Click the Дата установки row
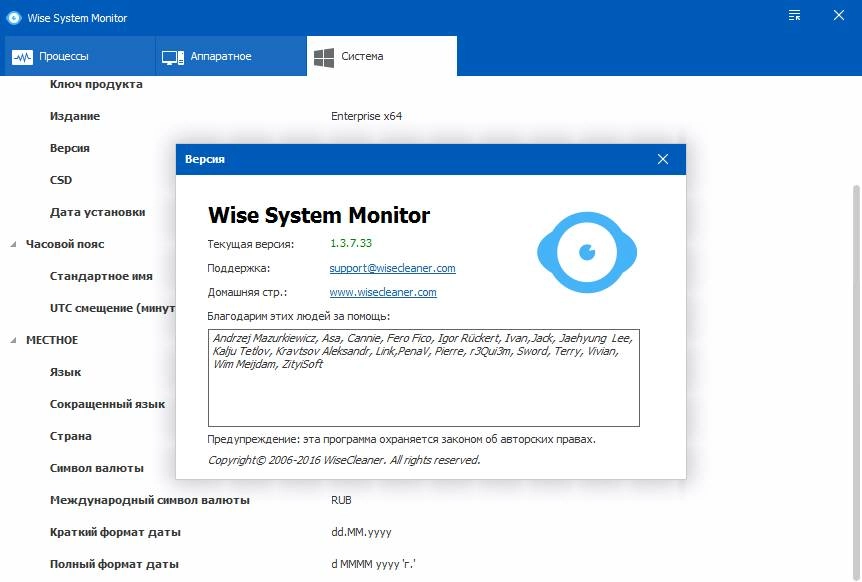 pos(97,212)
